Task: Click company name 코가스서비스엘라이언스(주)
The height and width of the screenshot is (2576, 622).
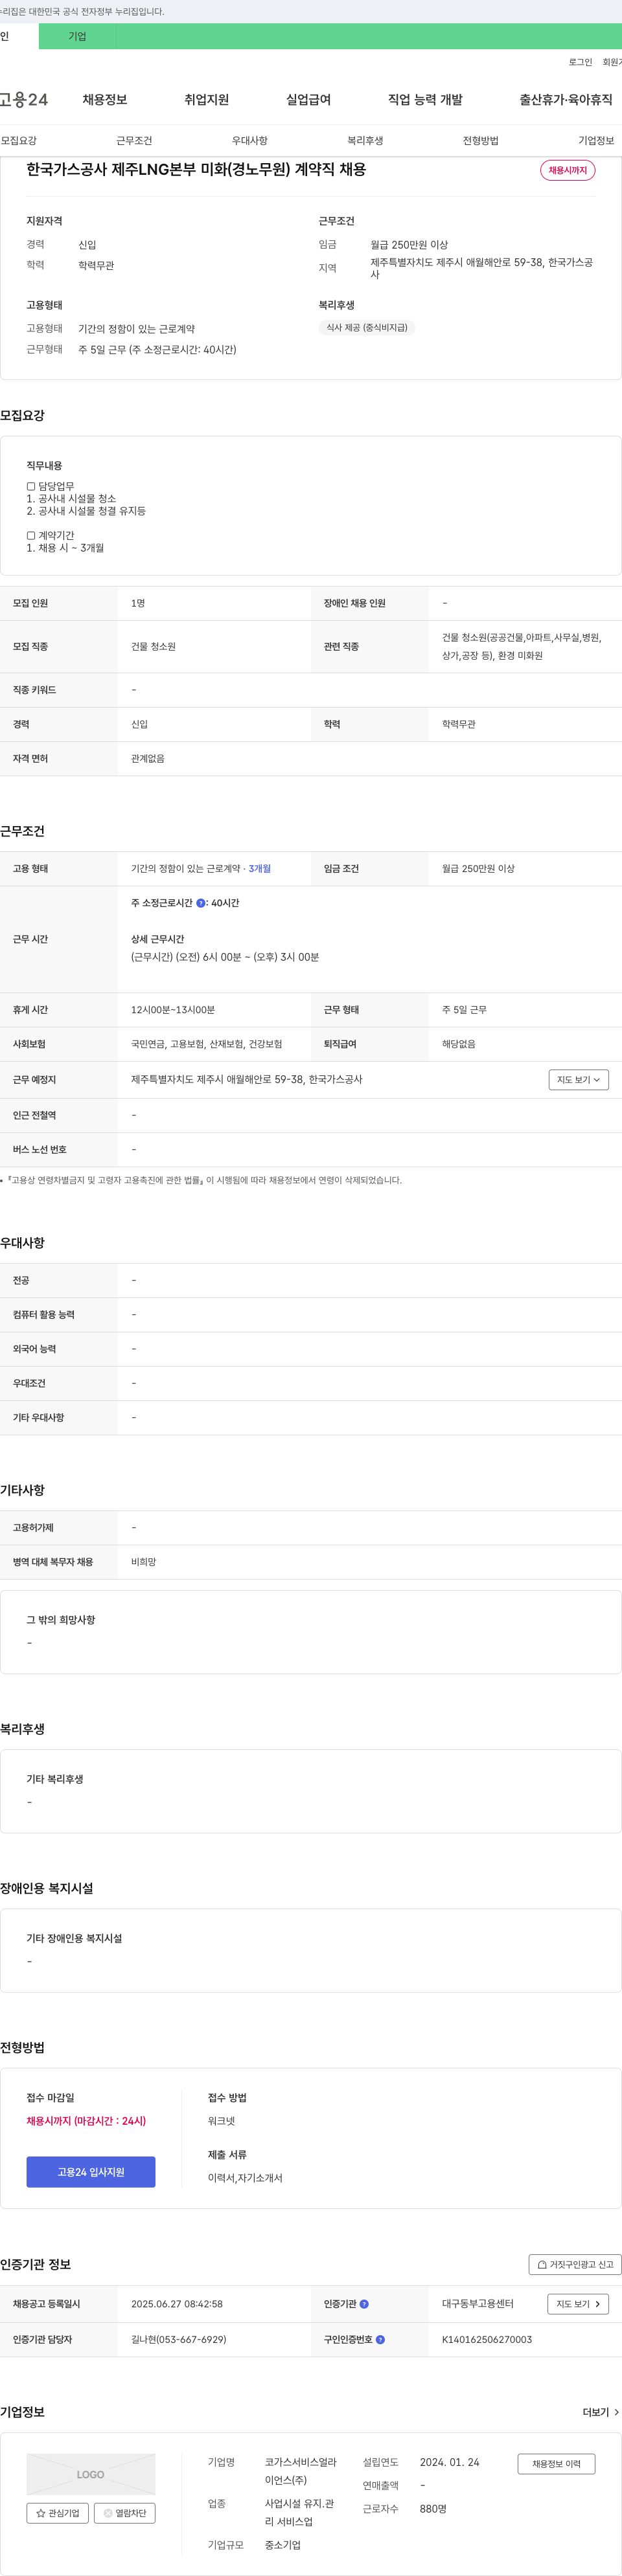Action: pos(301,2471)
